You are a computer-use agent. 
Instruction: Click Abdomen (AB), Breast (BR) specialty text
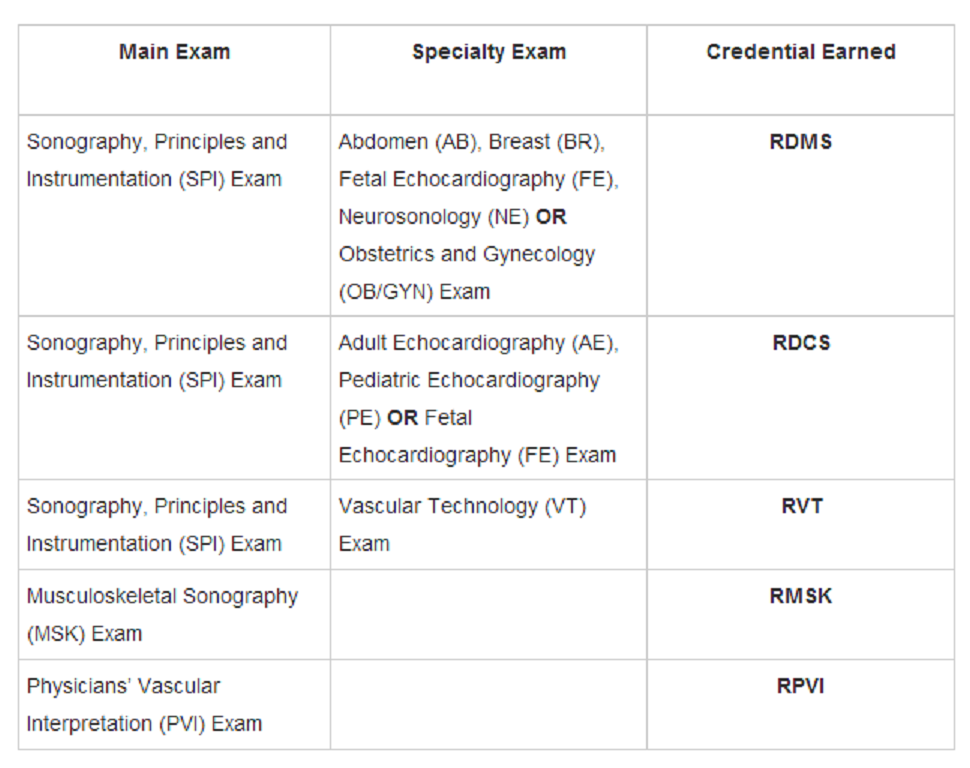click(471, 142)
